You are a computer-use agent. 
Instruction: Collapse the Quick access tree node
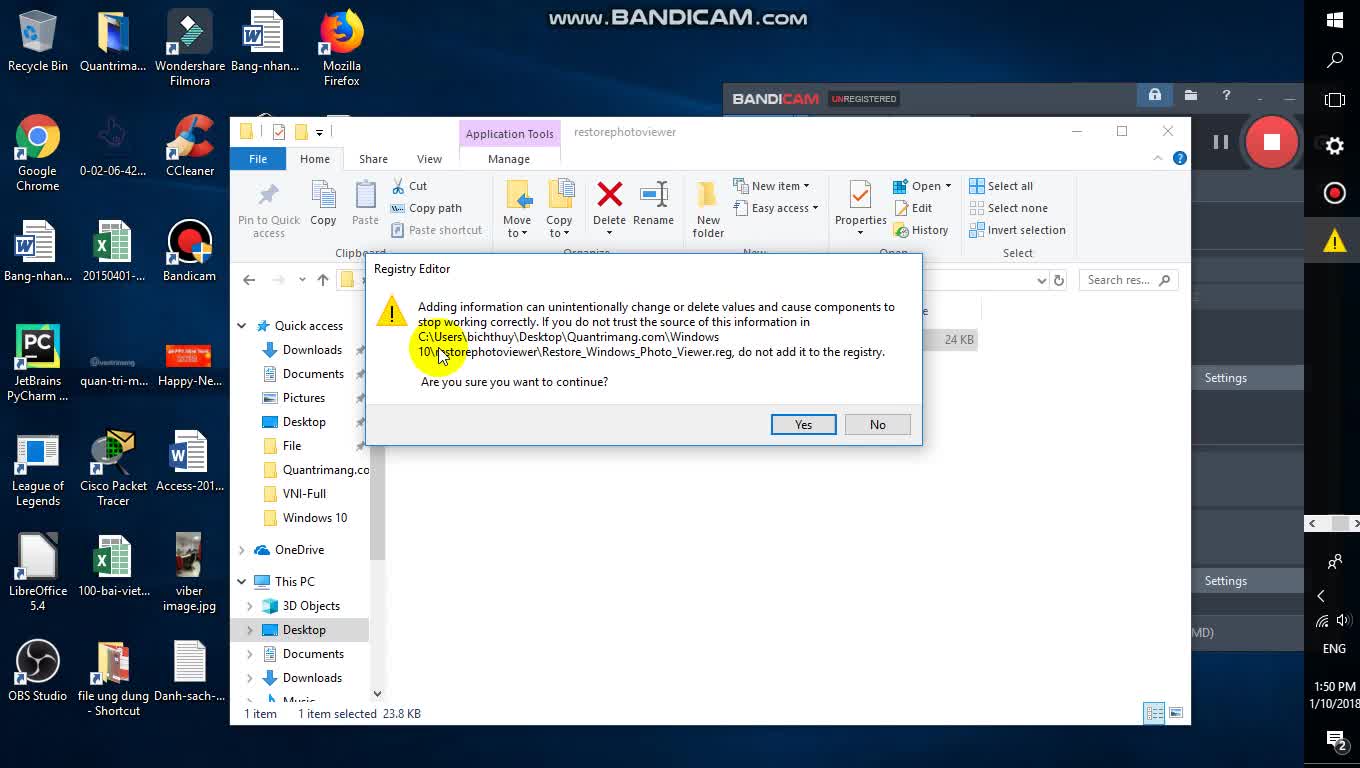coord(241,326)
